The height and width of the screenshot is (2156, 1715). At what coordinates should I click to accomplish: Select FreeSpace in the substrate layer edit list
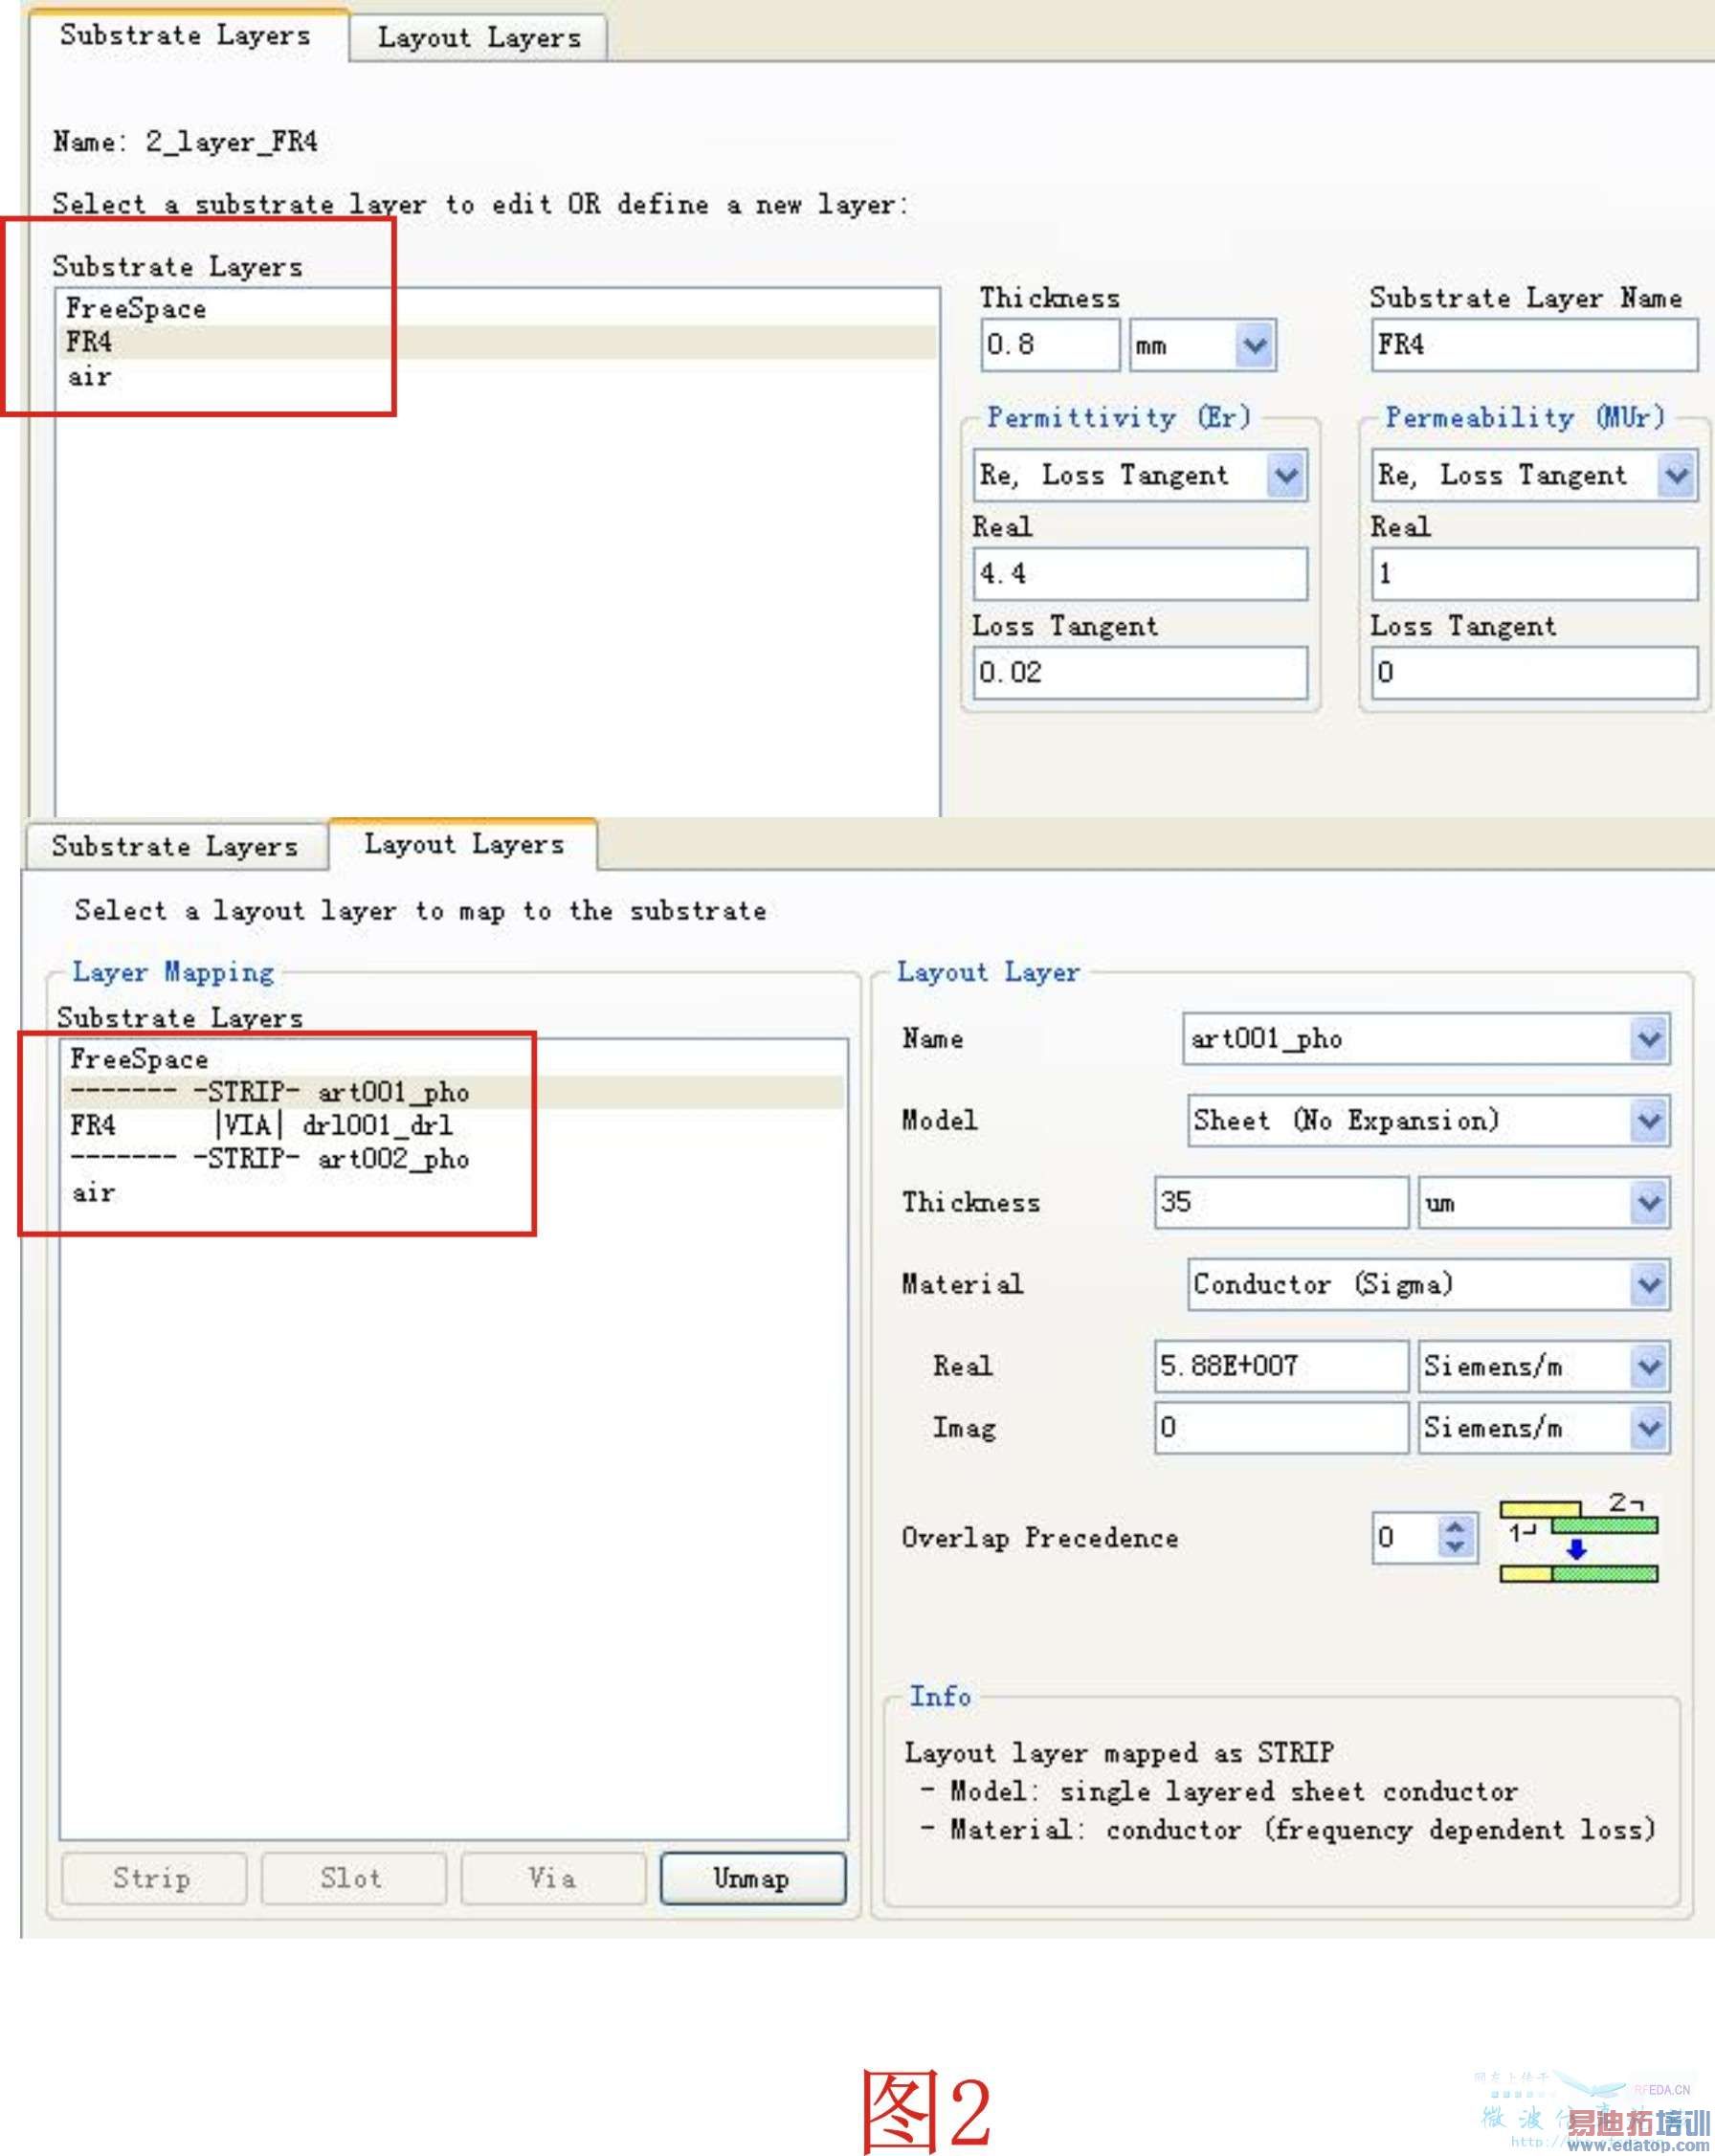point(498,308)
